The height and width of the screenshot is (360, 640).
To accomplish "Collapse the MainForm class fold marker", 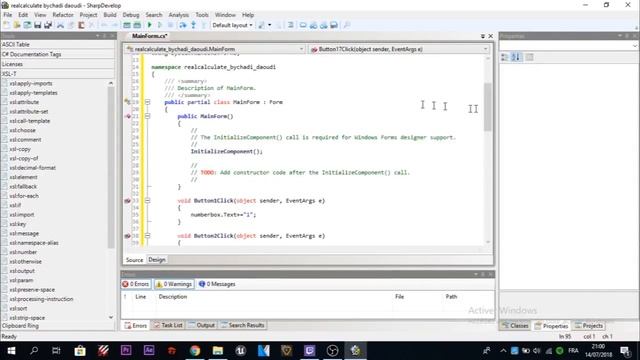I will point(148,102).
